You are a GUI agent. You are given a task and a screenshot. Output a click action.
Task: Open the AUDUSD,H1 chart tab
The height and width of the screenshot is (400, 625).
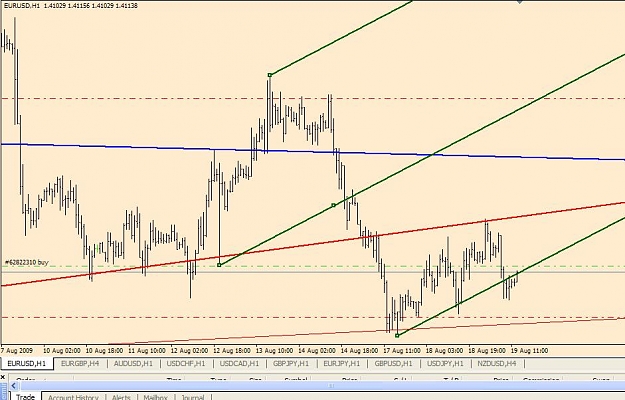click(133, 363)
